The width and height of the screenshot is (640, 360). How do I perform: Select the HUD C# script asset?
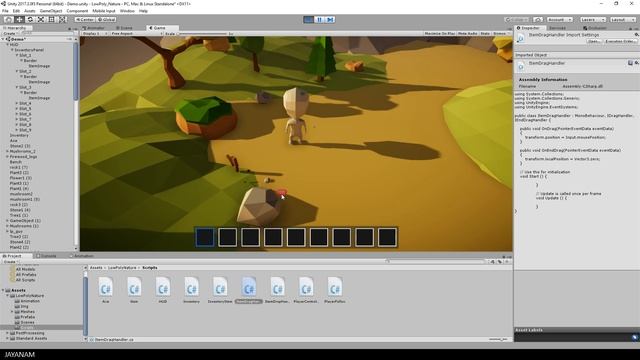click(x=162, y=289)
